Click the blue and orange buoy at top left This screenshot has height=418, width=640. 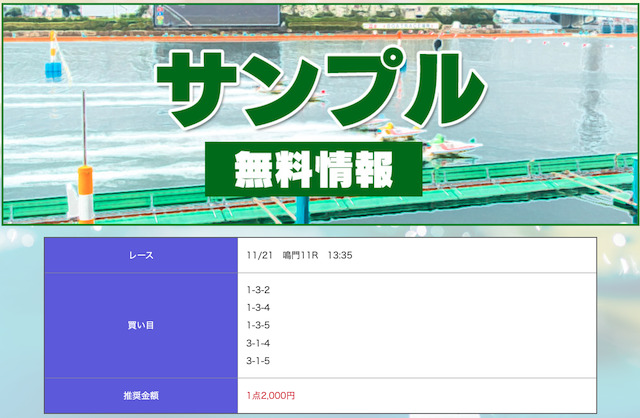(x=52, y=58)
